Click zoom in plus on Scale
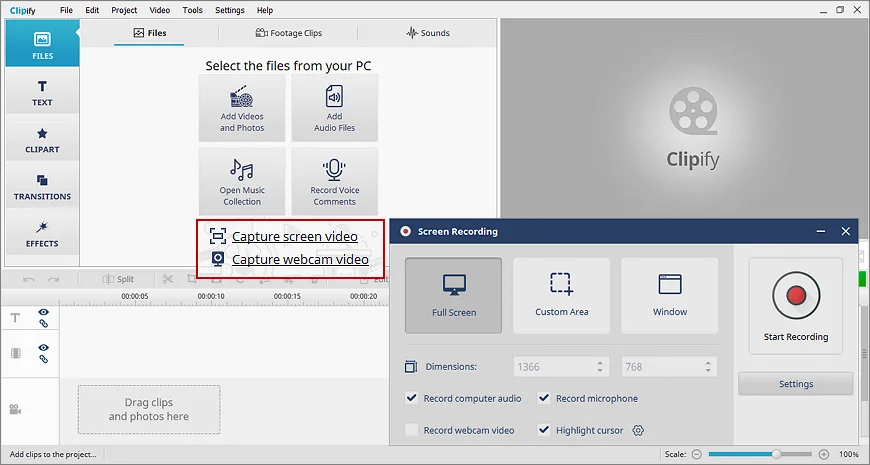 (824, 454)
